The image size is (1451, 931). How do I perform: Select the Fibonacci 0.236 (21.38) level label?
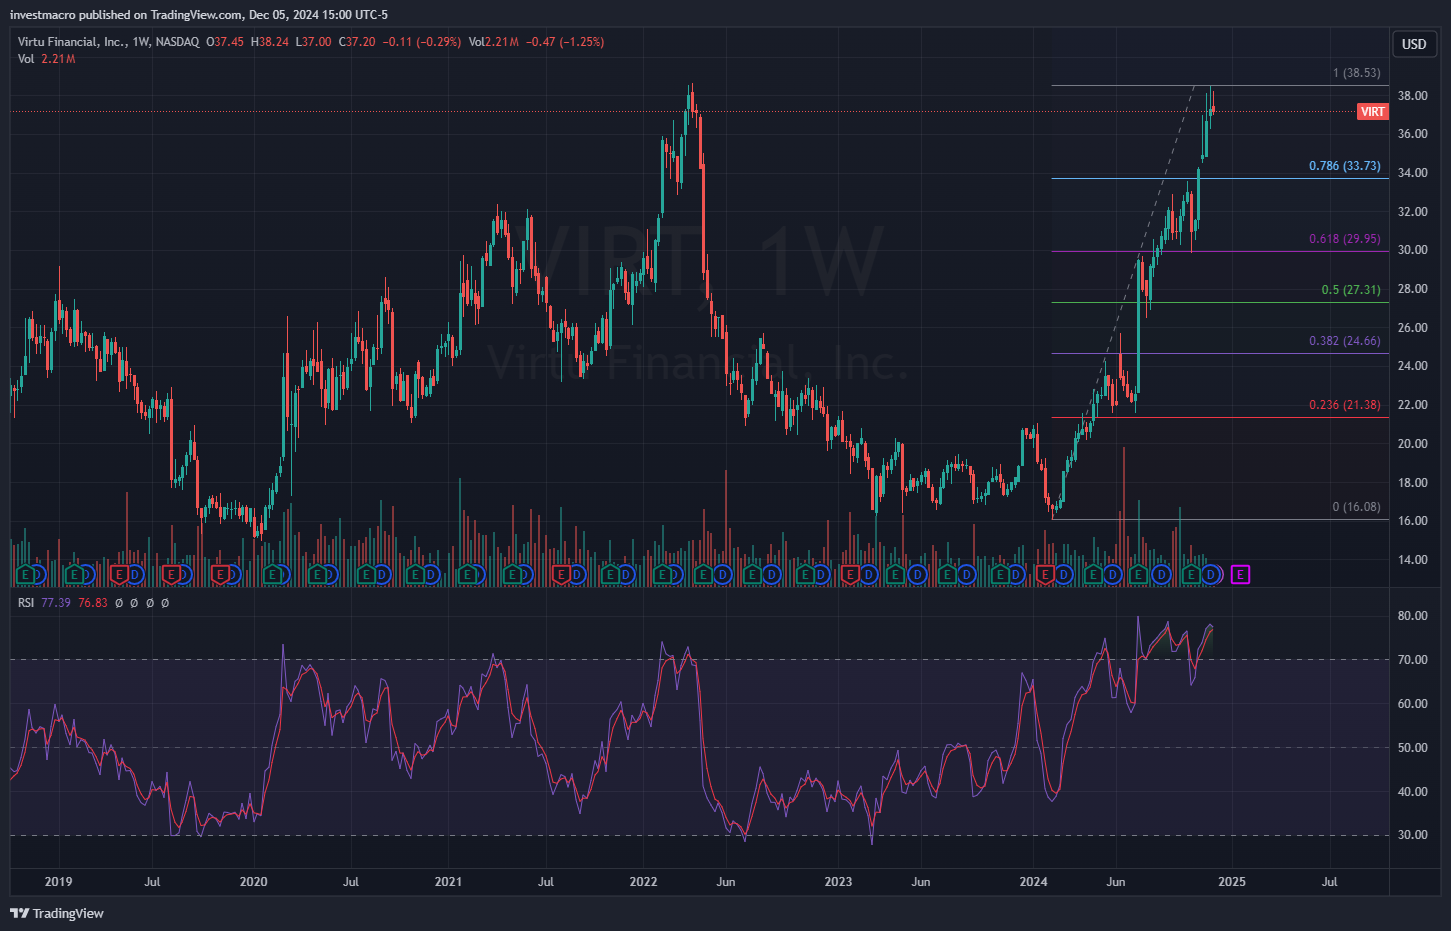1345,405
